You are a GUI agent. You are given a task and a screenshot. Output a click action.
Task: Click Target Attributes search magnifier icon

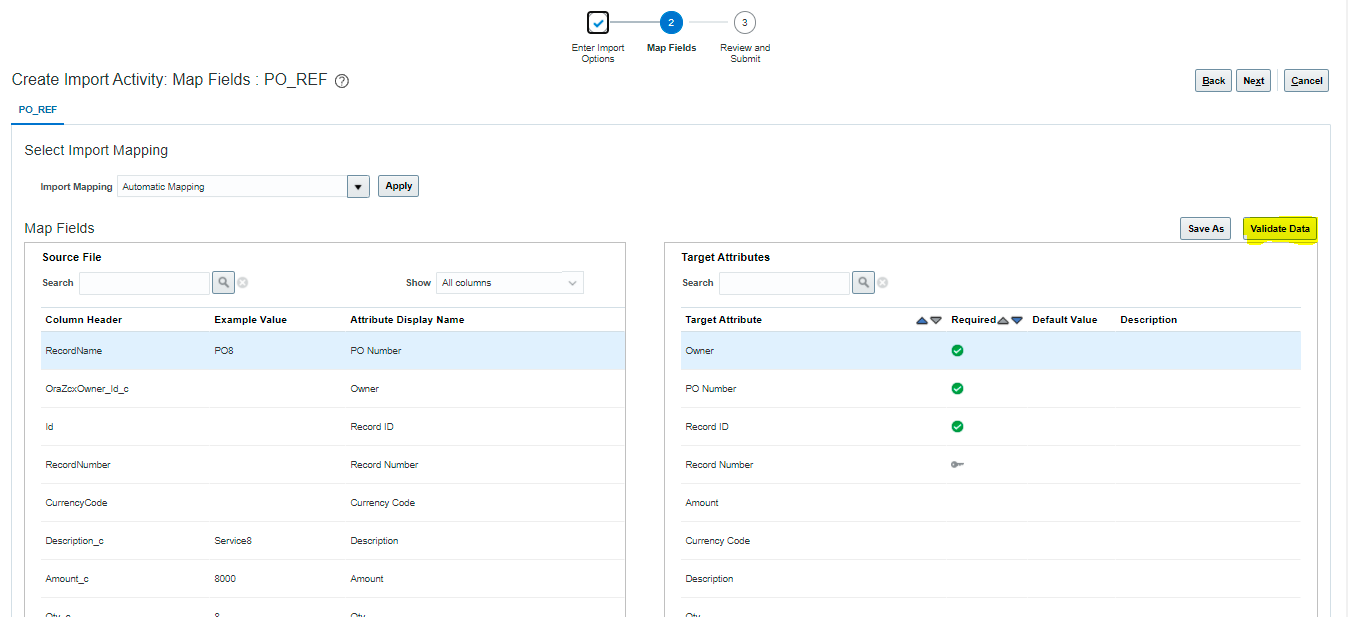point(864,283)
